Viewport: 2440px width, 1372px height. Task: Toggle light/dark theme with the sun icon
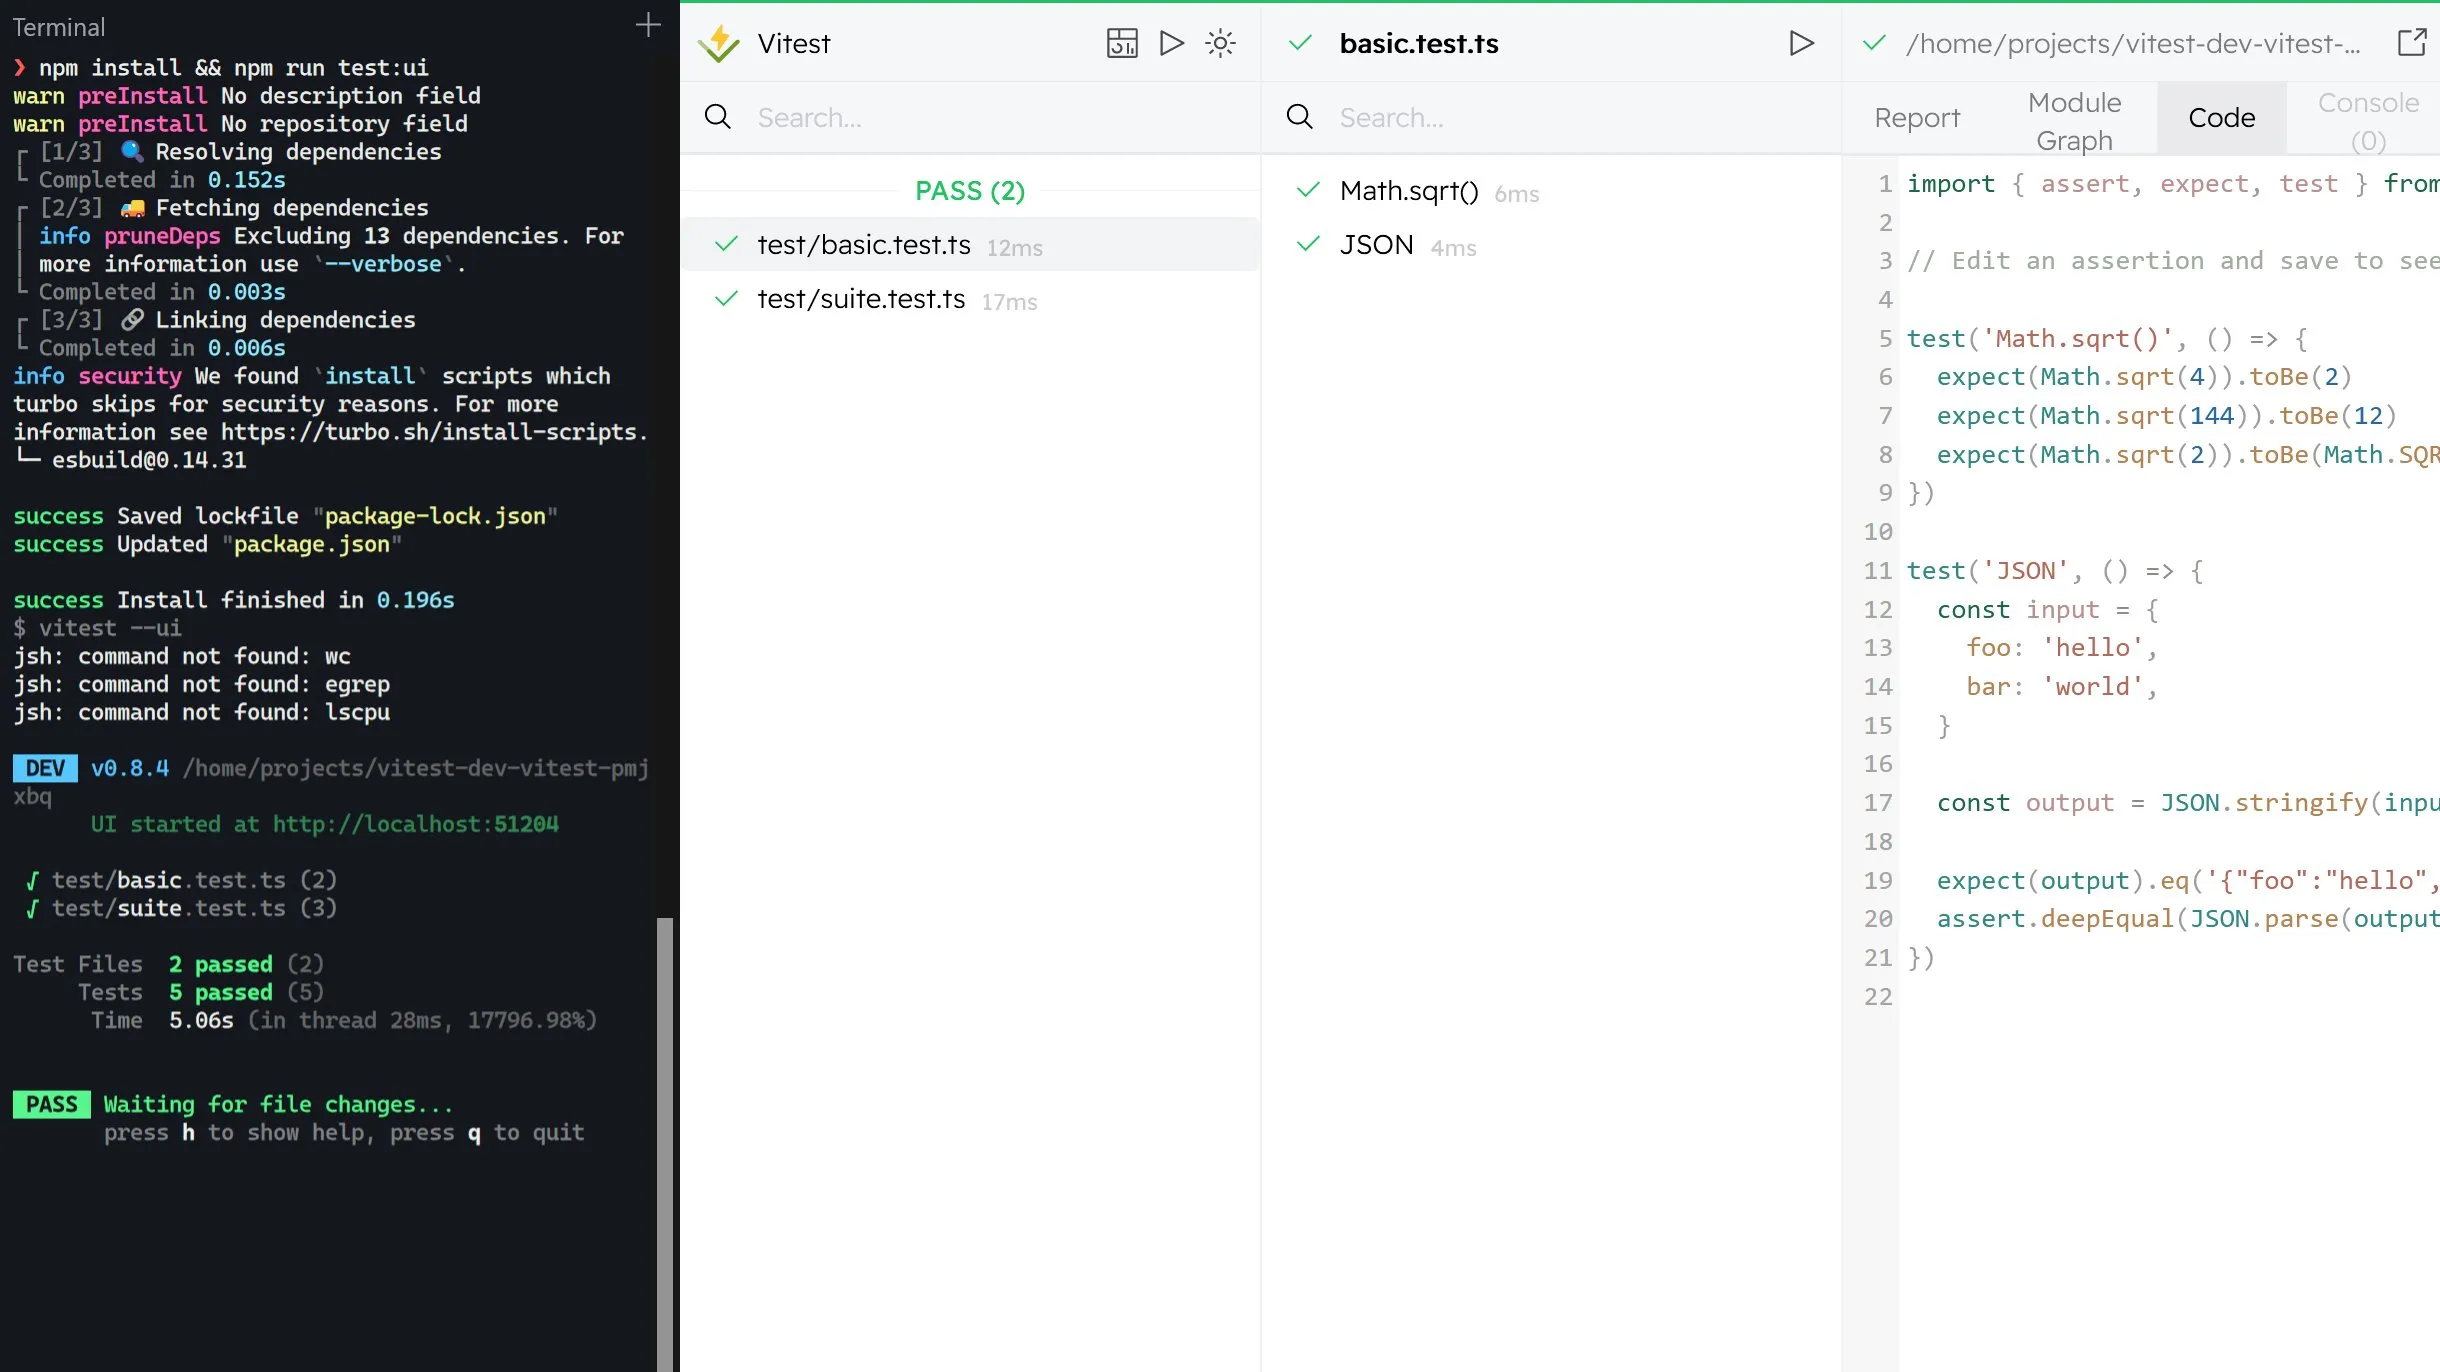[1220, 43]
